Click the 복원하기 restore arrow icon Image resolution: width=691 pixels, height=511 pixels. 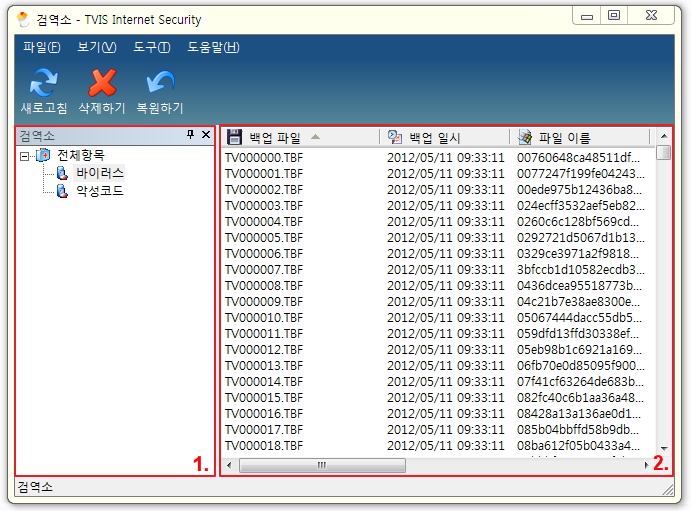click(160, 82)
